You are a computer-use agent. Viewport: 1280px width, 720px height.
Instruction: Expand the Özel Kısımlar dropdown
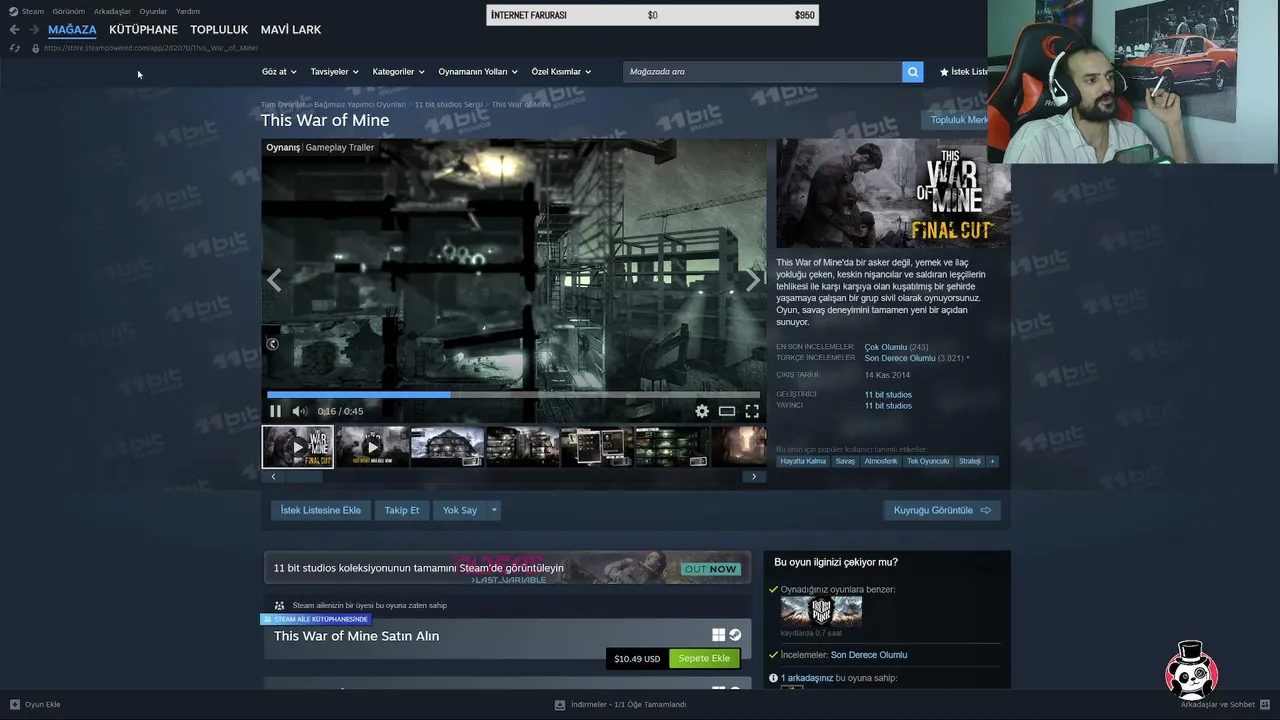tap(561, 72)
